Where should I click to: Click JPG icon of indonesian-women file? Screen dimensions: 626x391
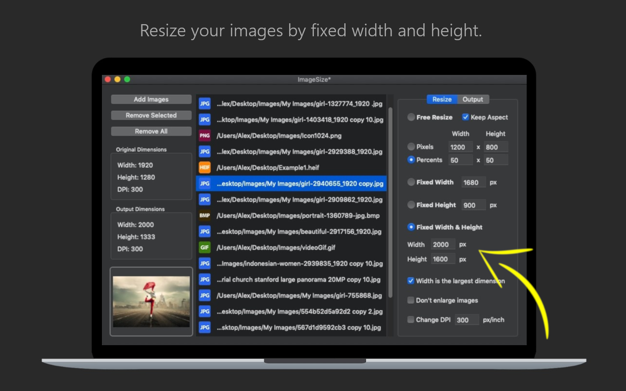204,264
